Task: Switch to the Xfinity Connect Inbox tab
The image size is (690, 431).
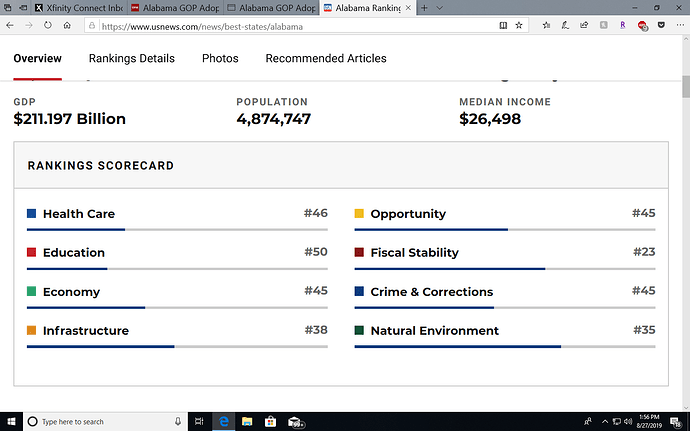Action: 78,7
